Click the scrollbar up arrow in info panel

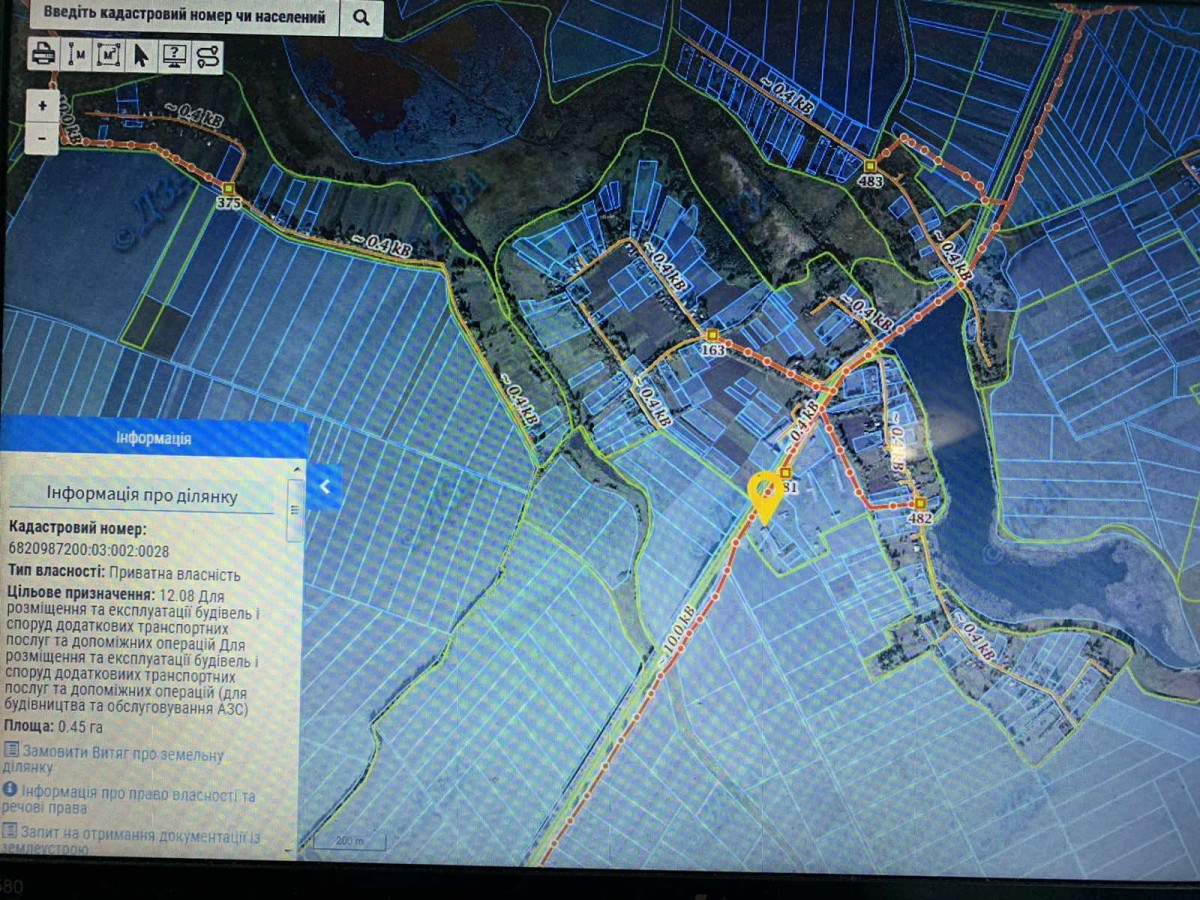(x=295, y=467)
